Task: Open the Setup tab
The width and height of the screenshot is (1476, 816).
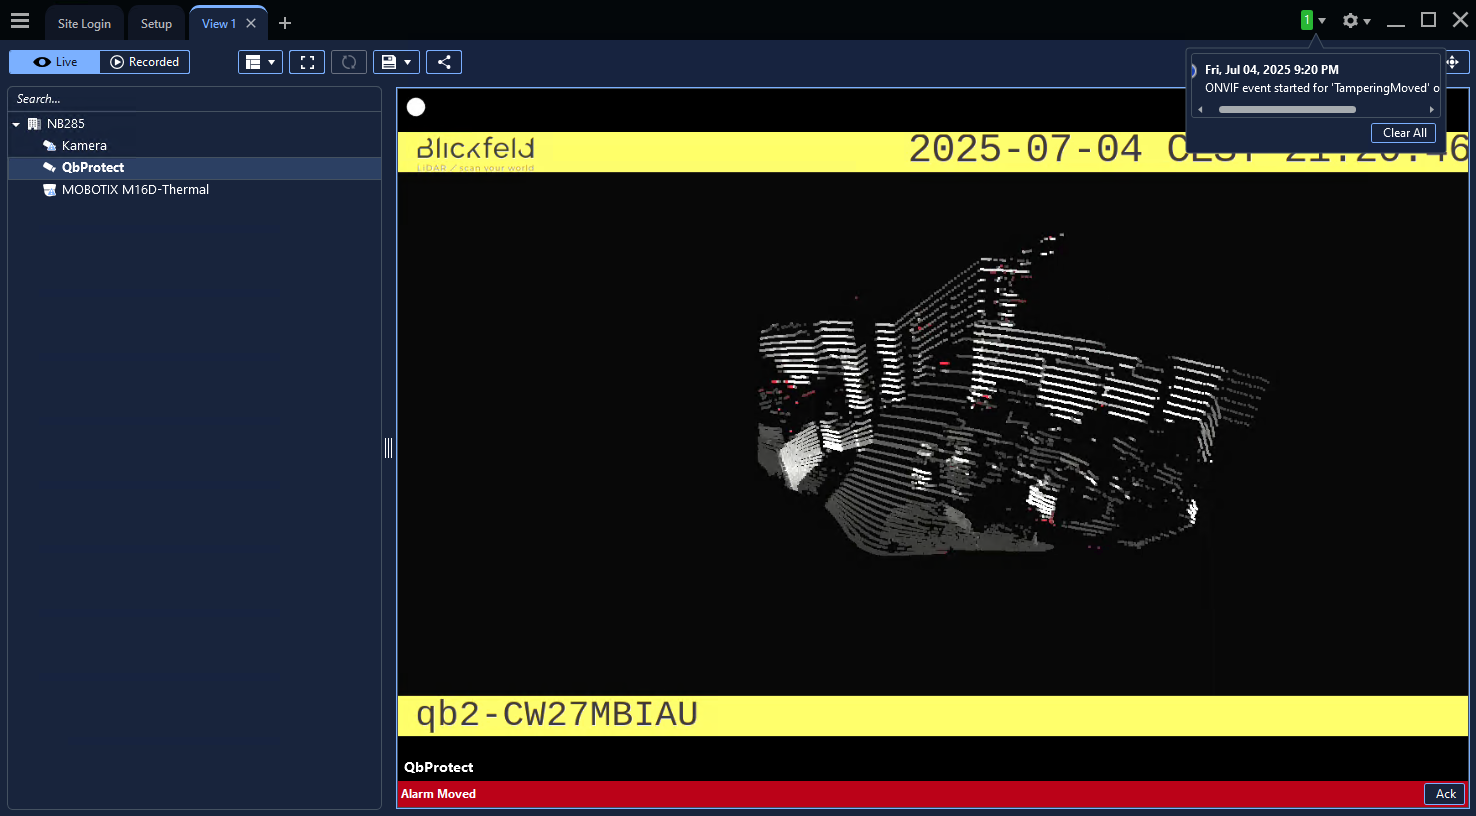Action: pyautogui.click(x=156, y=23)
